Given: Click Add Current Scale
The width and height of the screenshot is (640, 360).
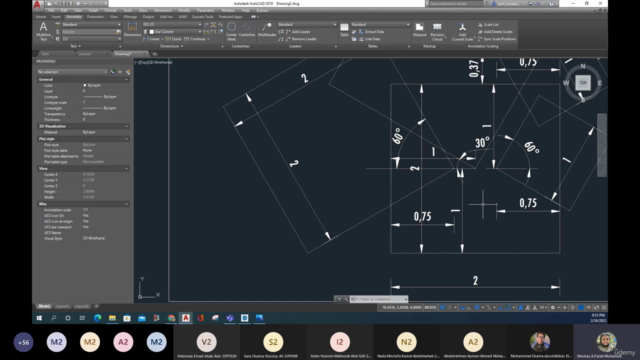Looking at the screenshot, I should coord(462,32).
